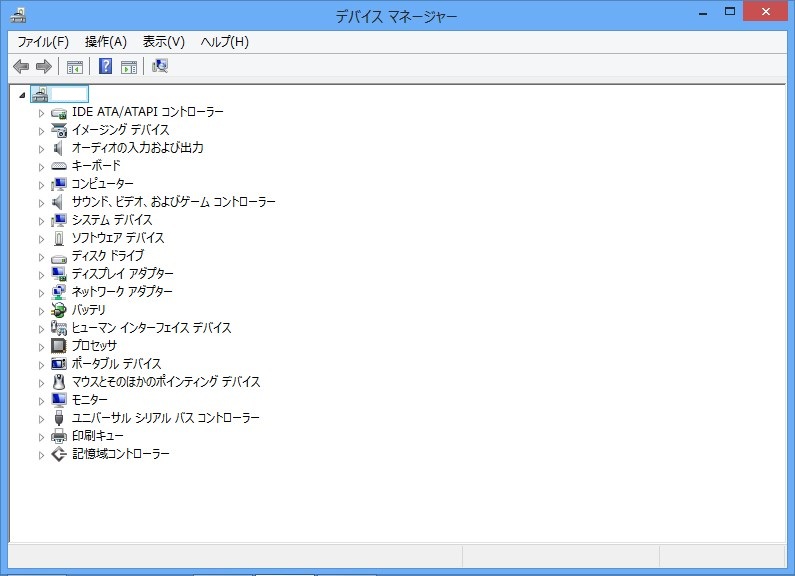
Task: Open the ファイル(F) menu
Action: pos(43,42)
